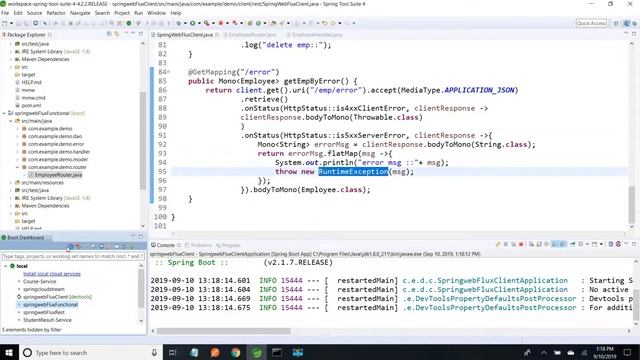The image size is (640, 360).
Task: Click the Install local cloud services link
Action: pos(52,274)
